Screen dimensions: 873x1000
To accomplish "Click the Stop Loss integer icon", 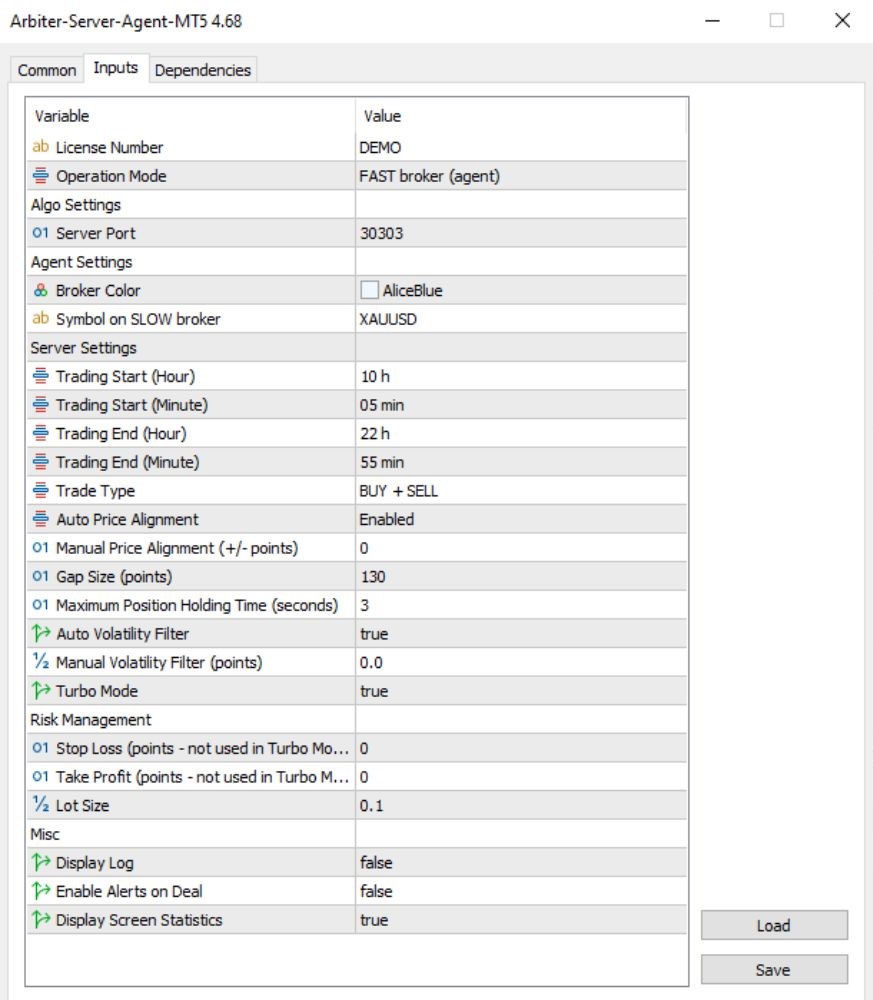I will click(x=40, y=747).
